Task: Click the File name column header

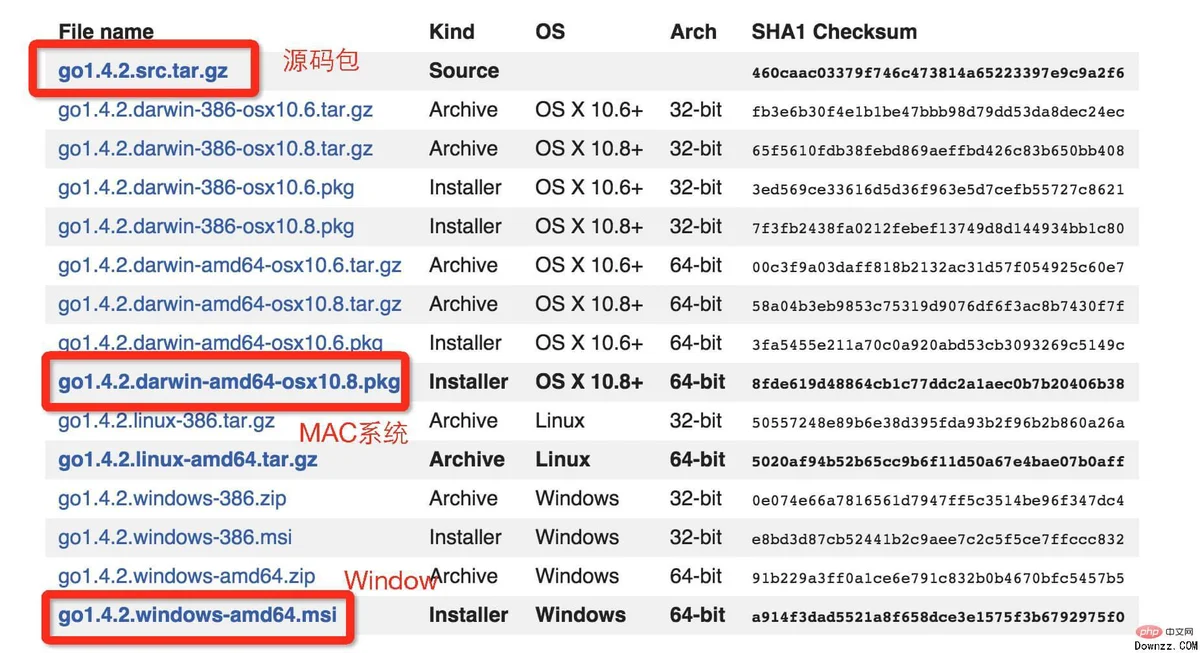Action: [106, 32]
